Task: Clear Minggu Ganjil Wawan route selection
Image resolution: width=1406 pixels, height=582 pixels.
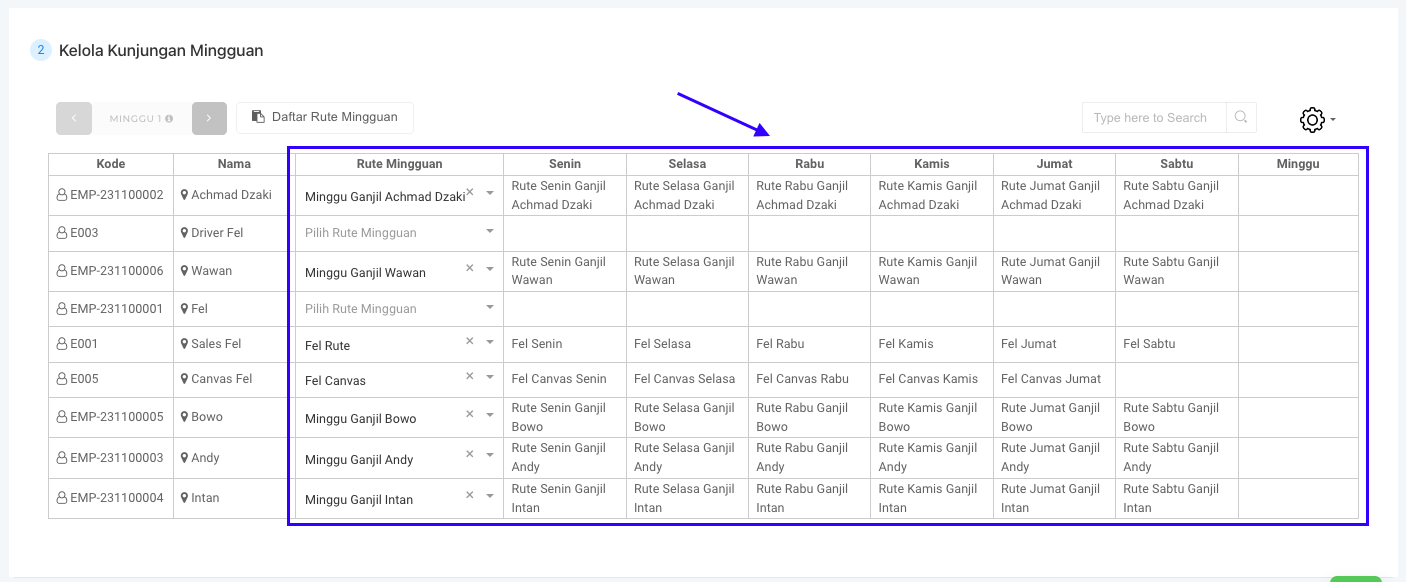Action: [470, 269]
